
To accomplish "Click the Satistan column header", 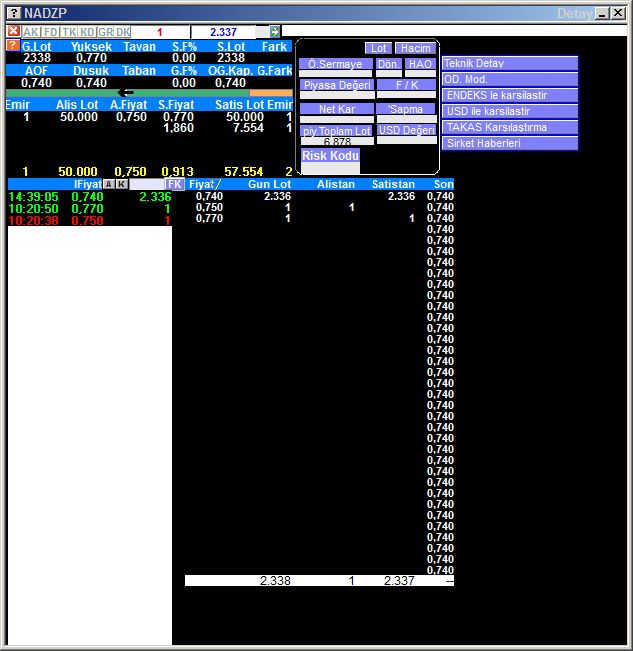I will (x=393, y=184).
